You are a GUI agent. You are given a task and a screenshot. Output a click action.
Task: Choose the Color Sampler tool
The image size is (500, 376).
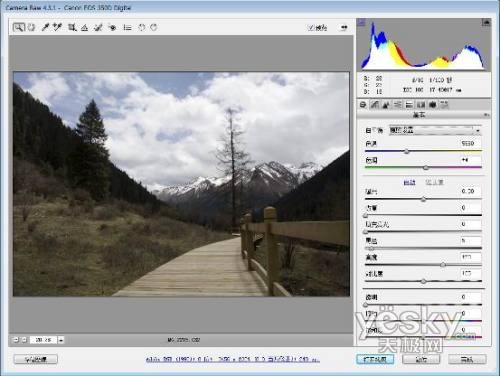(x=58, y=27)
